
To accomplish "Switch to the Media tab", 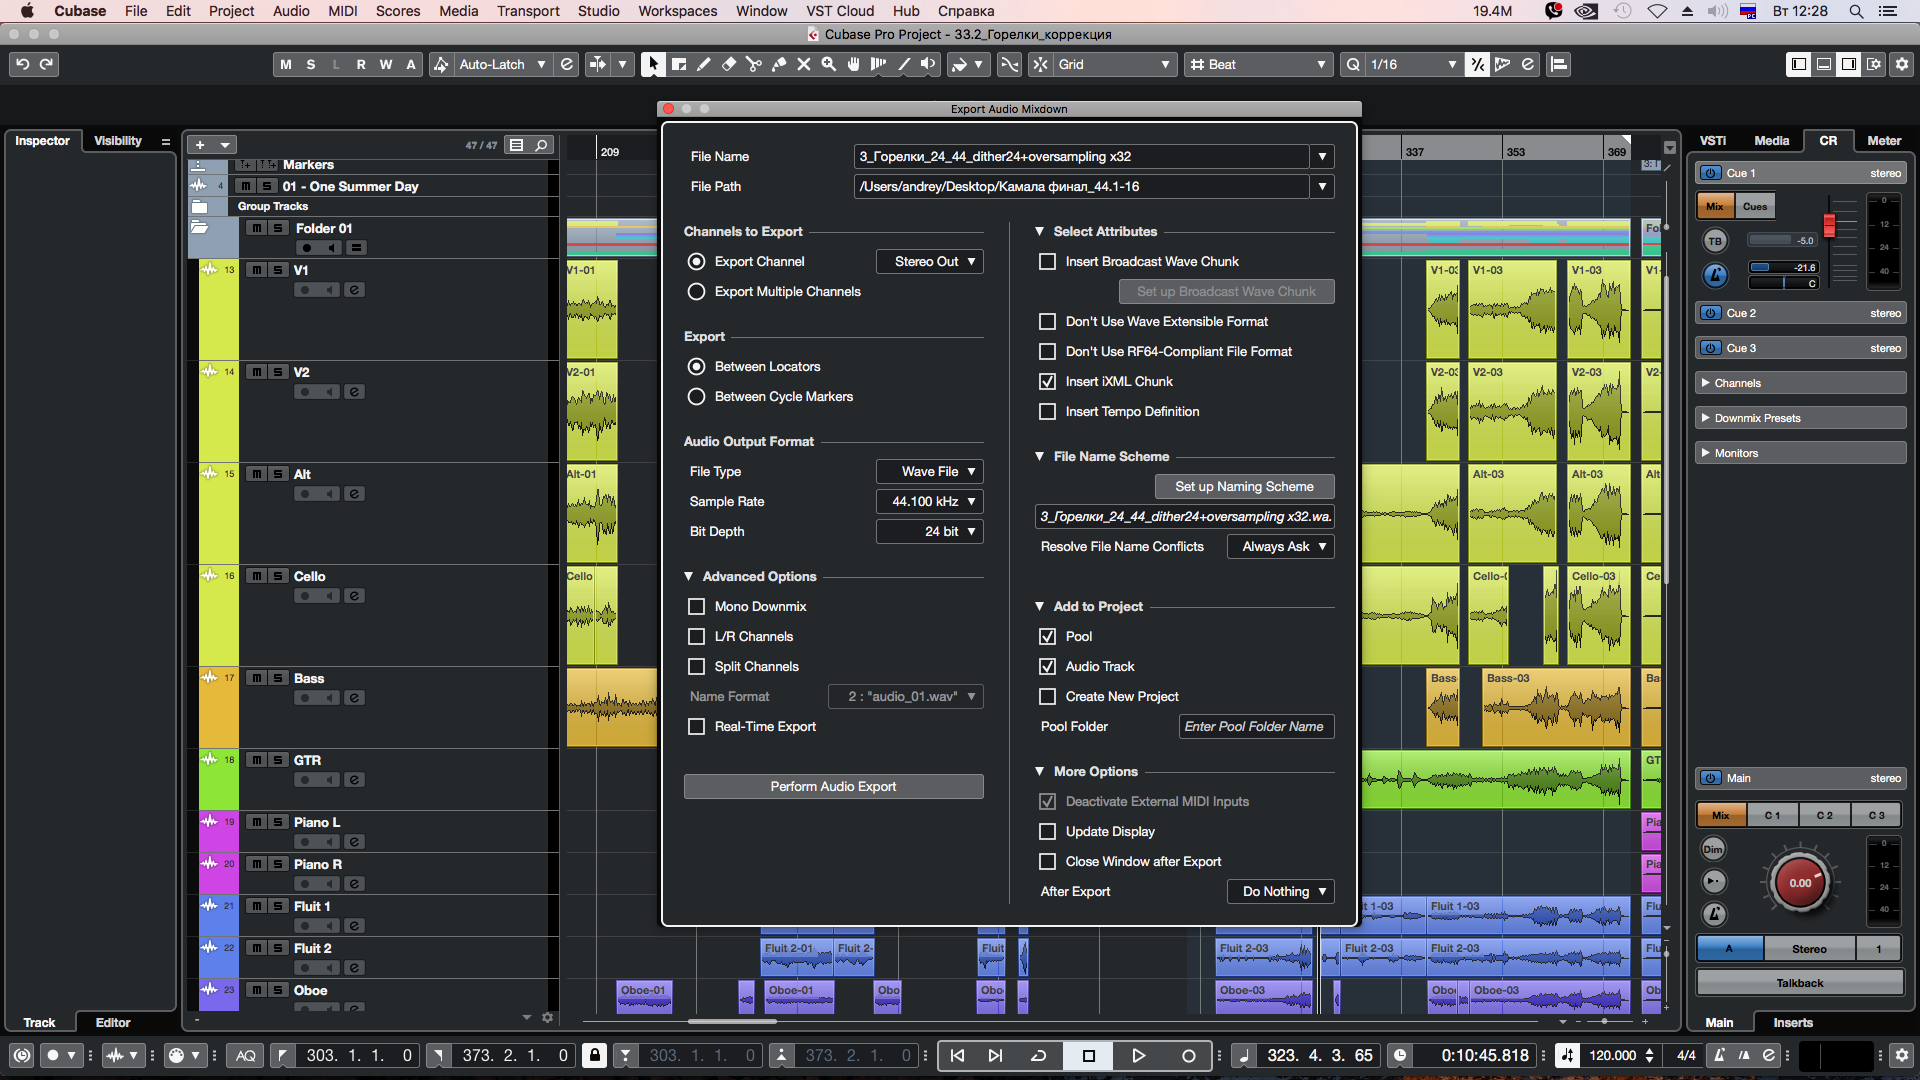I will pos(1772,141).
